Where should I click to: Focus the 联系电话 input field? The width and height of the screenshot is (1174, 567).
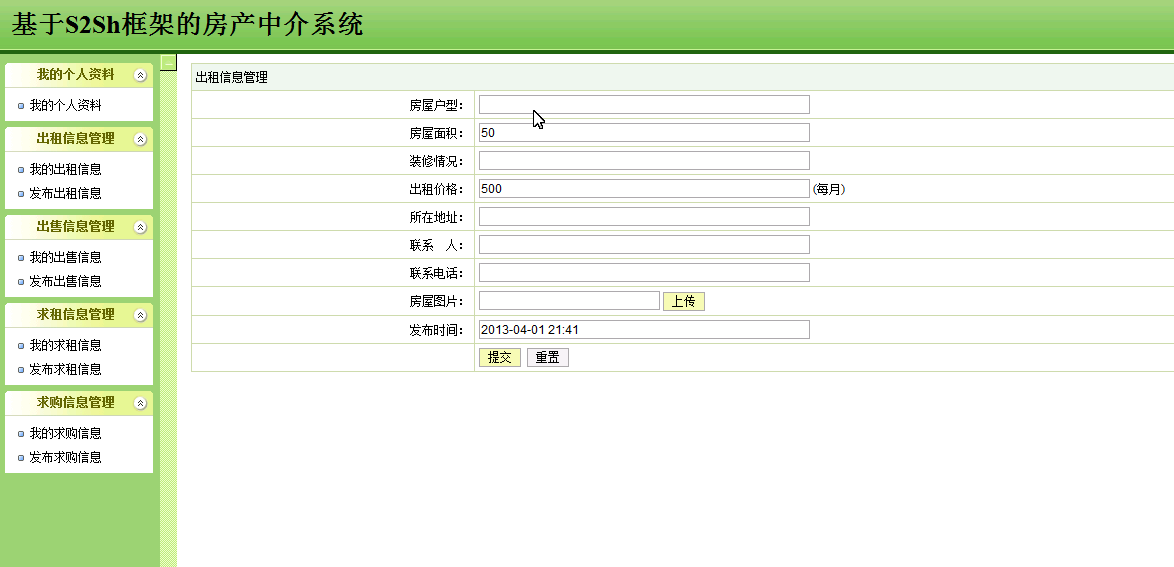click(644, 273)
